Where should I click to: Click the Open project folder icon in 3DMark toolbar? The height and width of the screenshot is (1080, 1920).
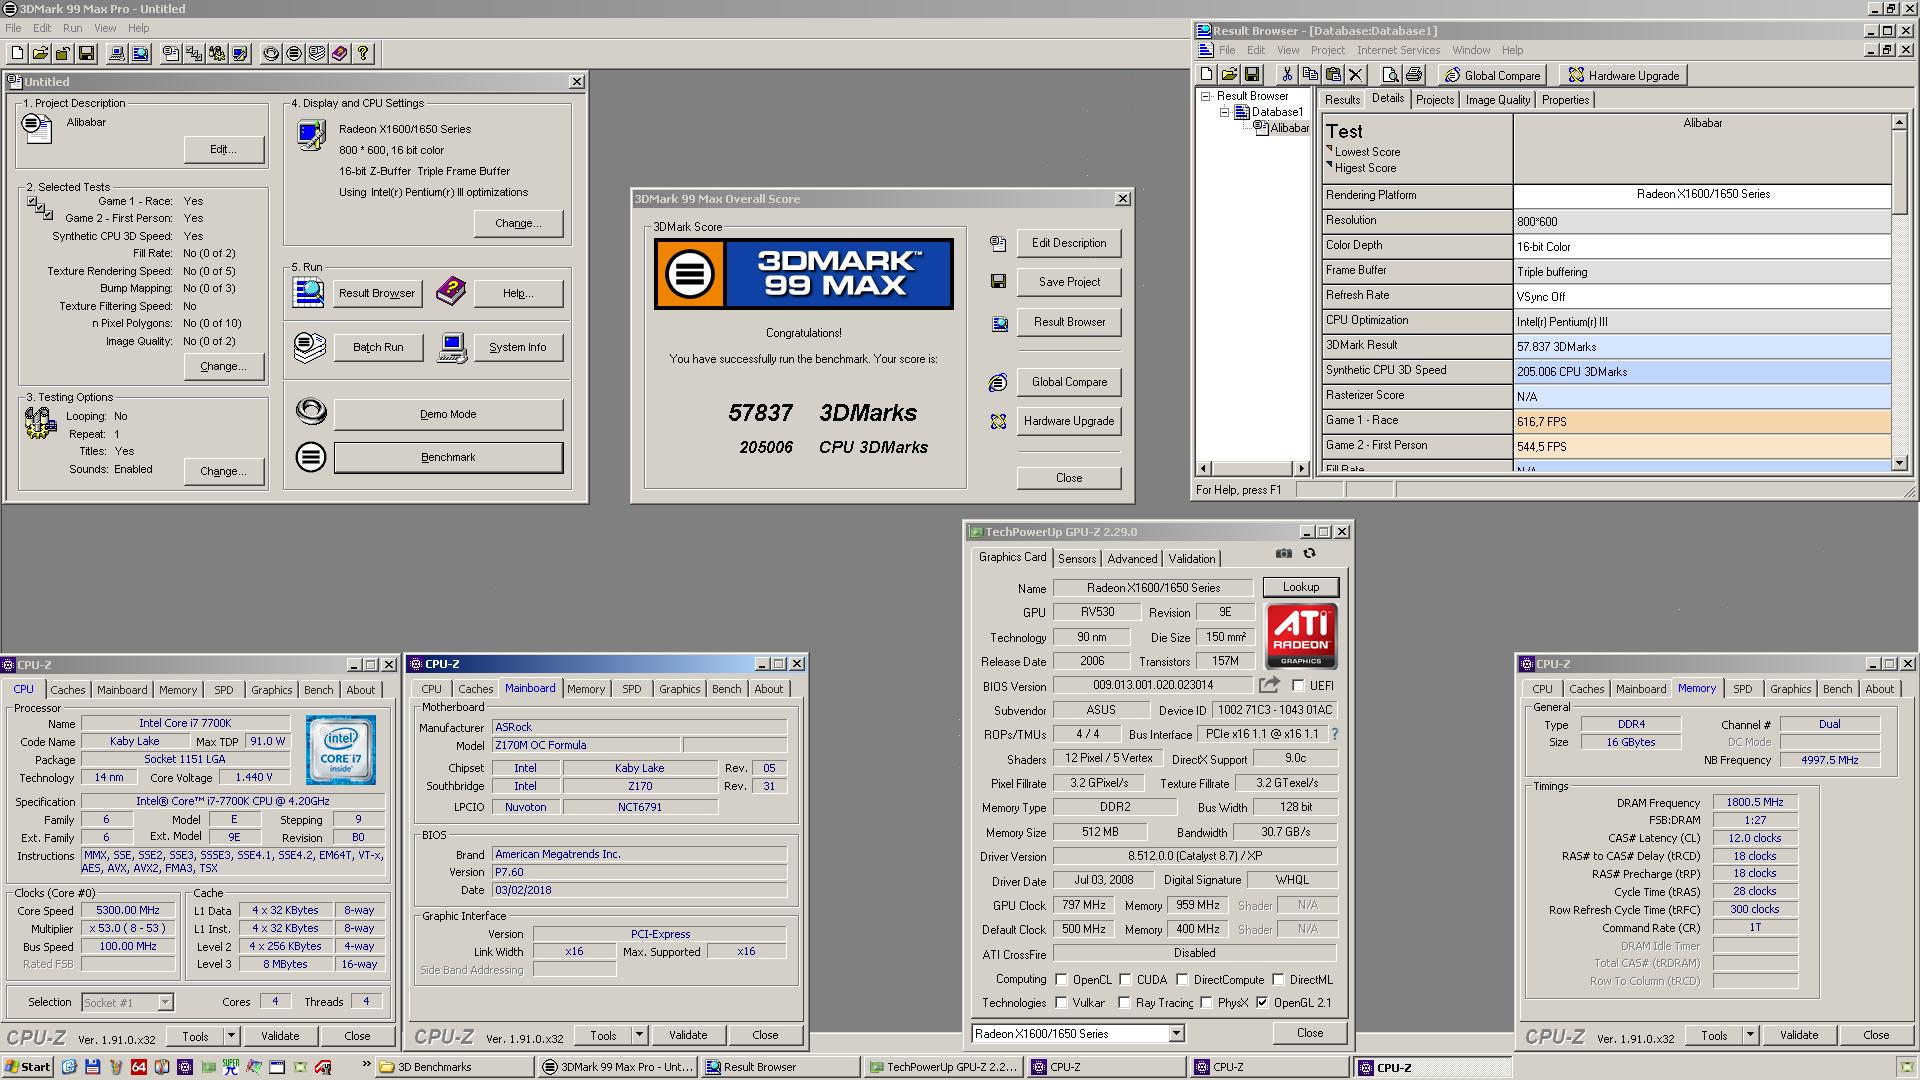click(40, 54)
